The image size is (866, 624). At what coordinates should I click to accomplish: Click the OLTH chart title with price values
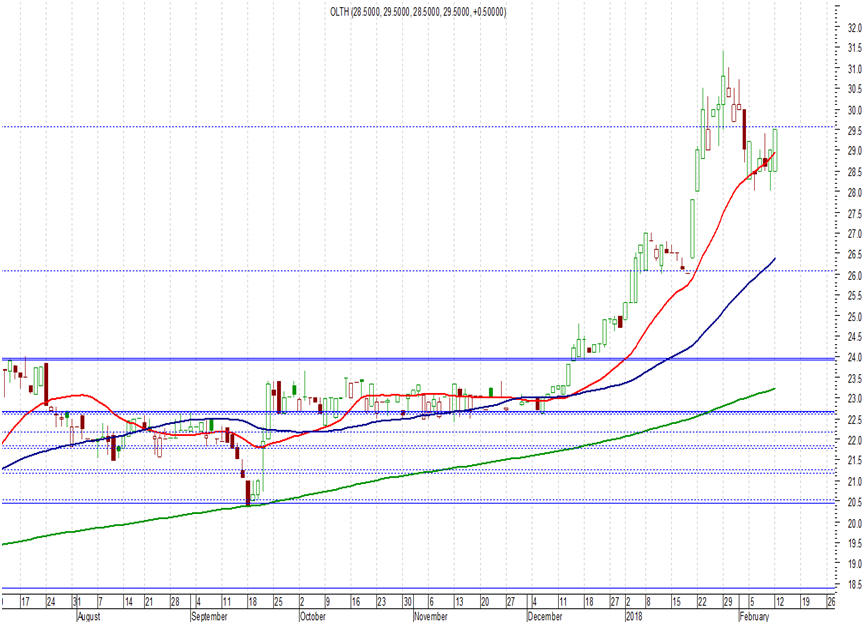[x=418, y=12]
